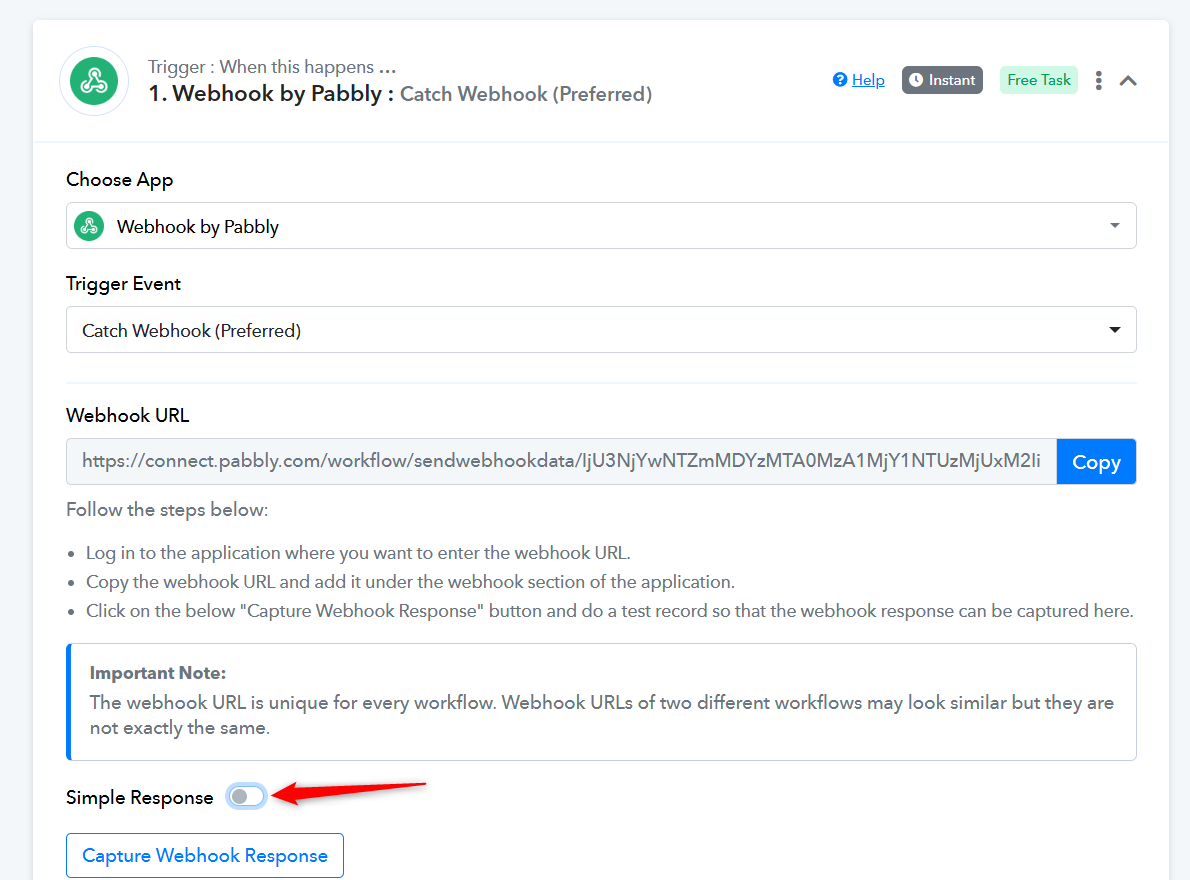Viewport: 1190px width, 880px height.
Task: Click the Free Task badge
Action: (1038, 80)
